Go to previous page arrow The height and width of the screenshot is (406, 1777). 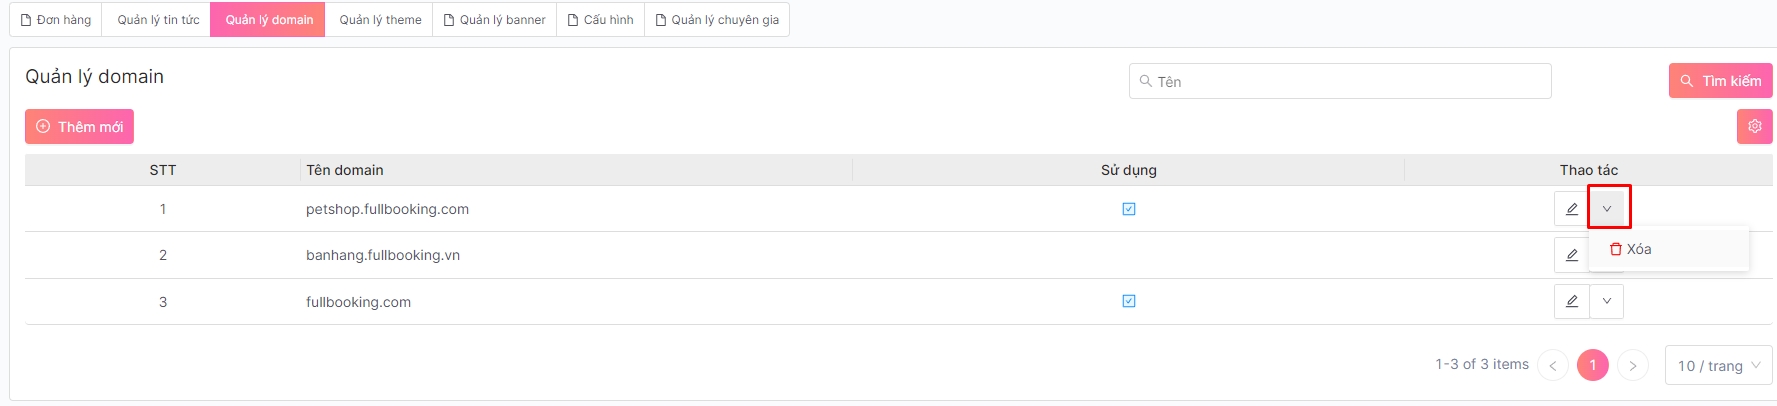pos(1552,366)
